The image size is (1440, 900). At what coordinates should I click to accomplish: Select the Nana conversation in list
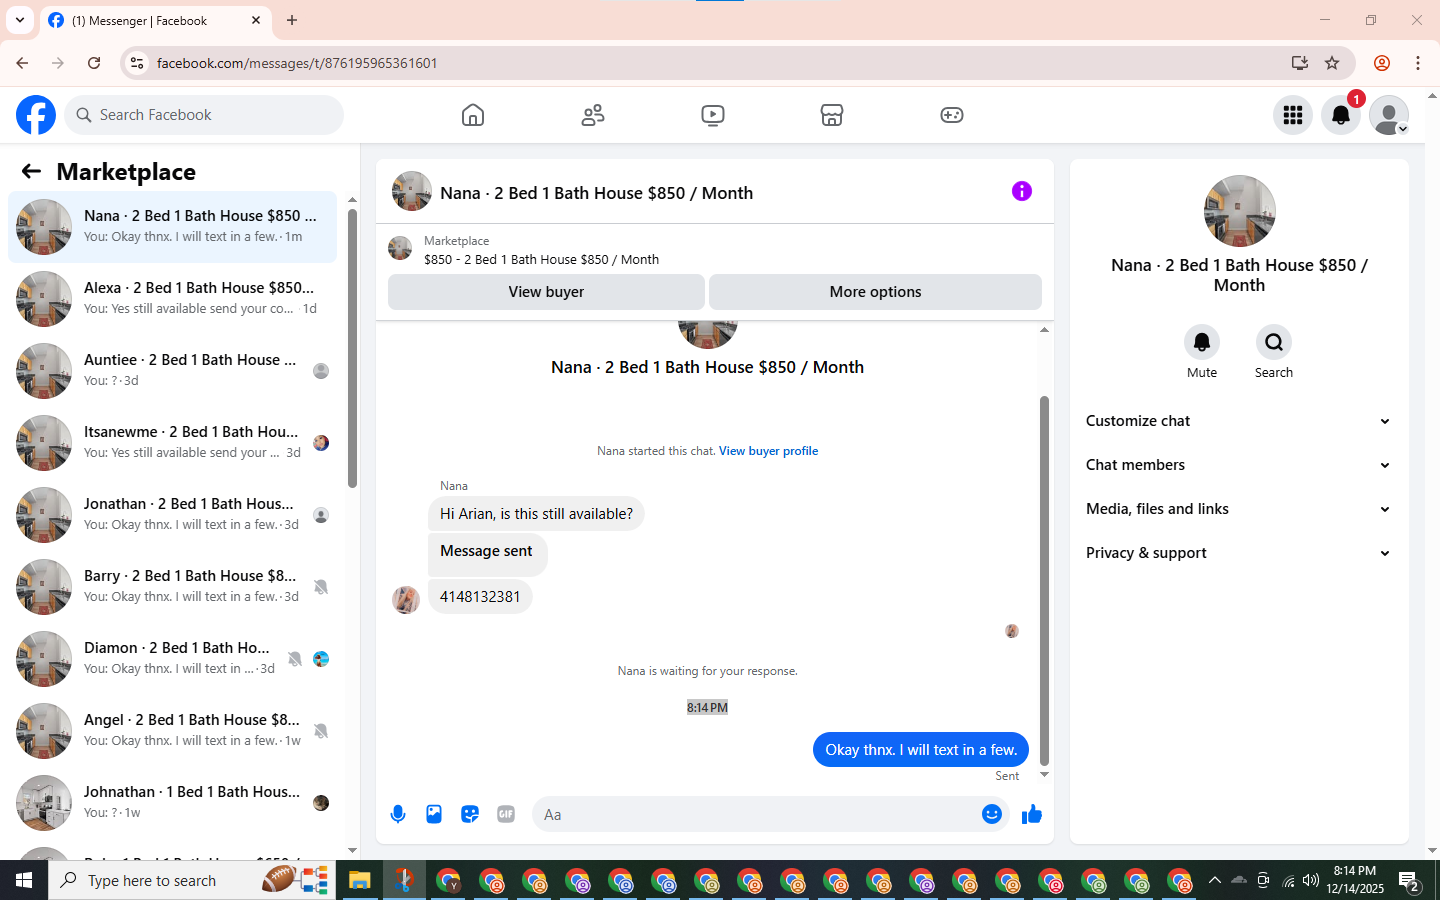pos(172,227)
